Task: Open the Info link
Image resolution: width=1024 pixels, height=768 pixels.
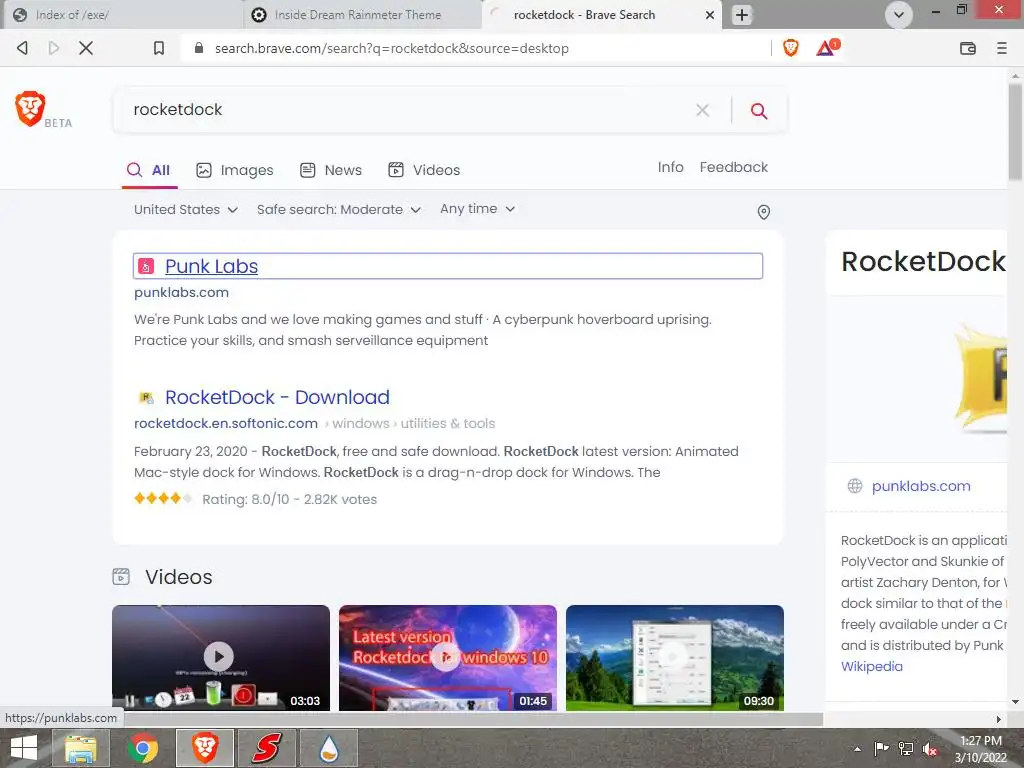Action: [671, 167]
